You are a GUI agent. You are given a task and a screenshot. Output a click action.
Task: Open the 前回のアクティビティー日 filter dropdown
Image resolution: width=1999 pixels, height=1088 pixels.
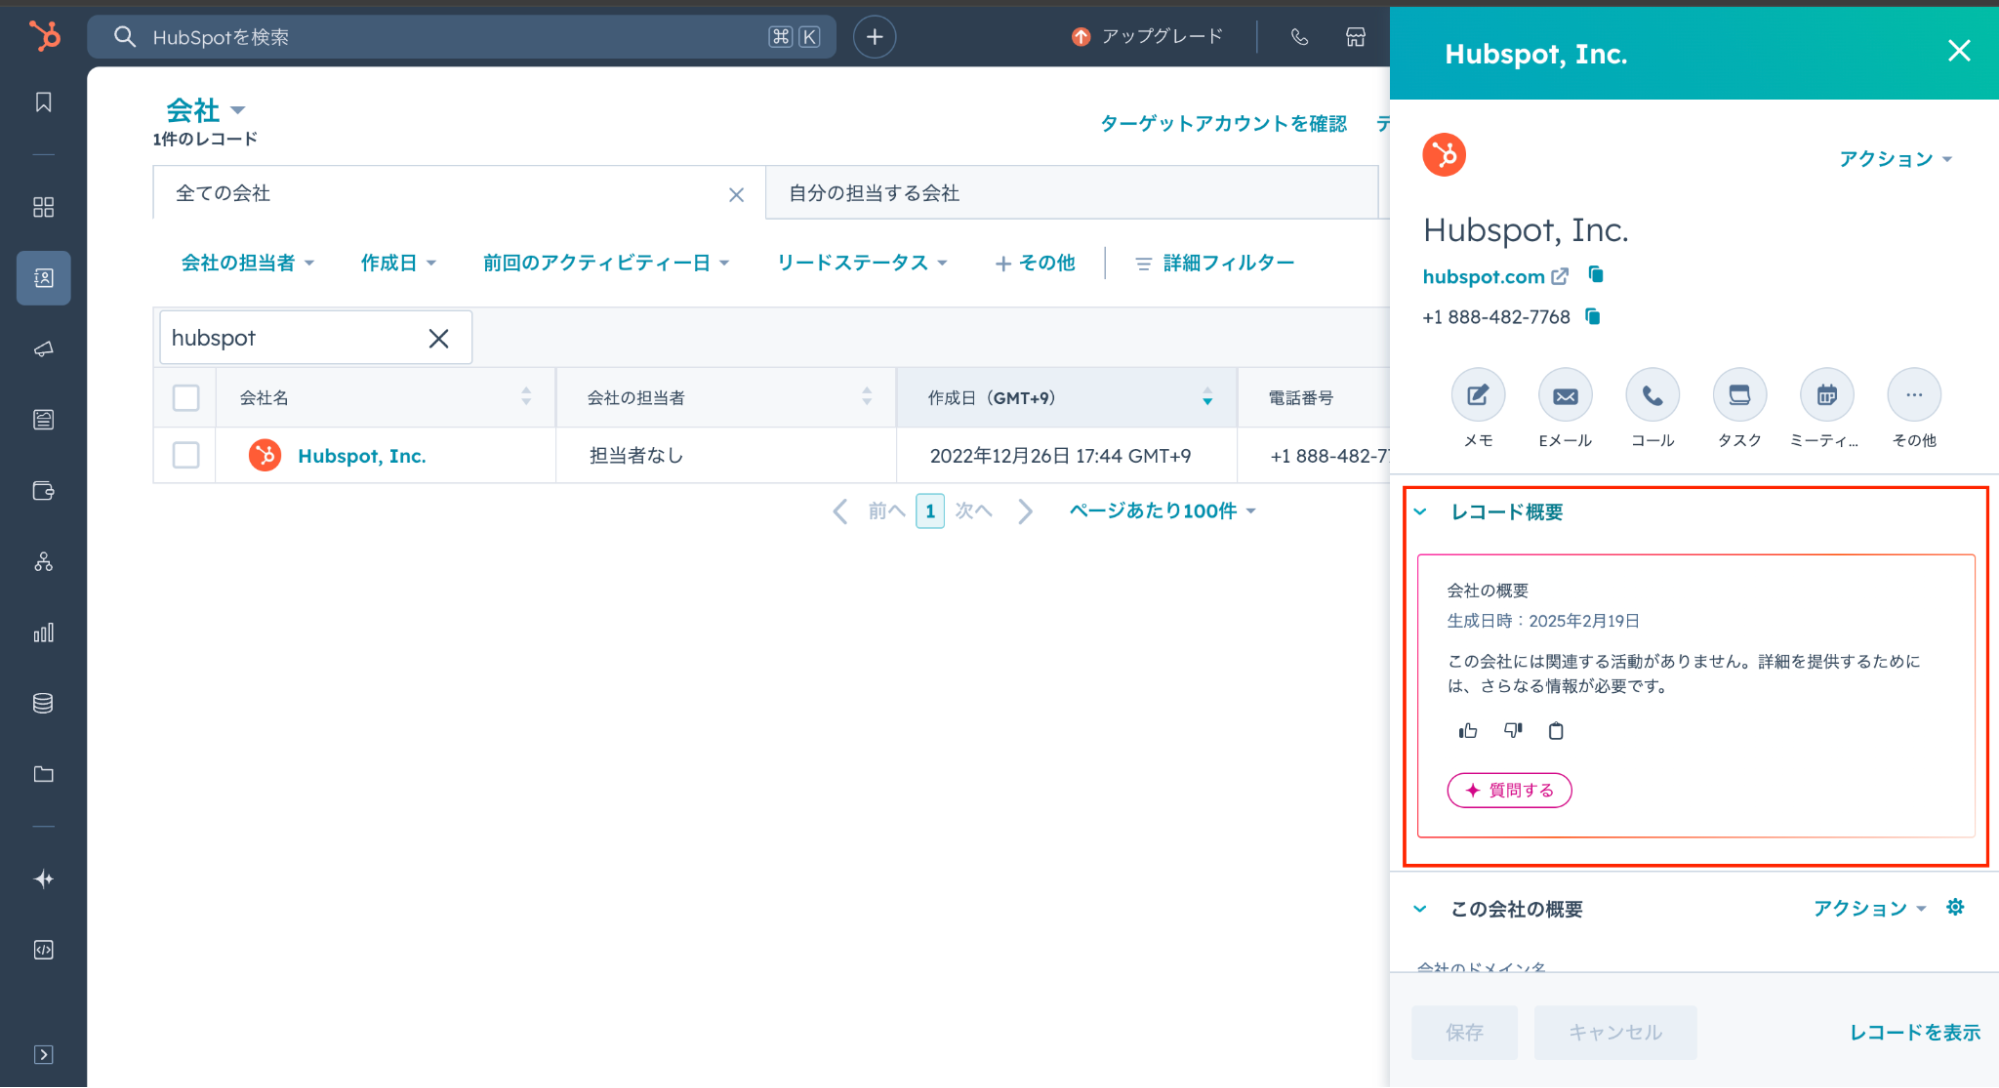click(606, 263)
